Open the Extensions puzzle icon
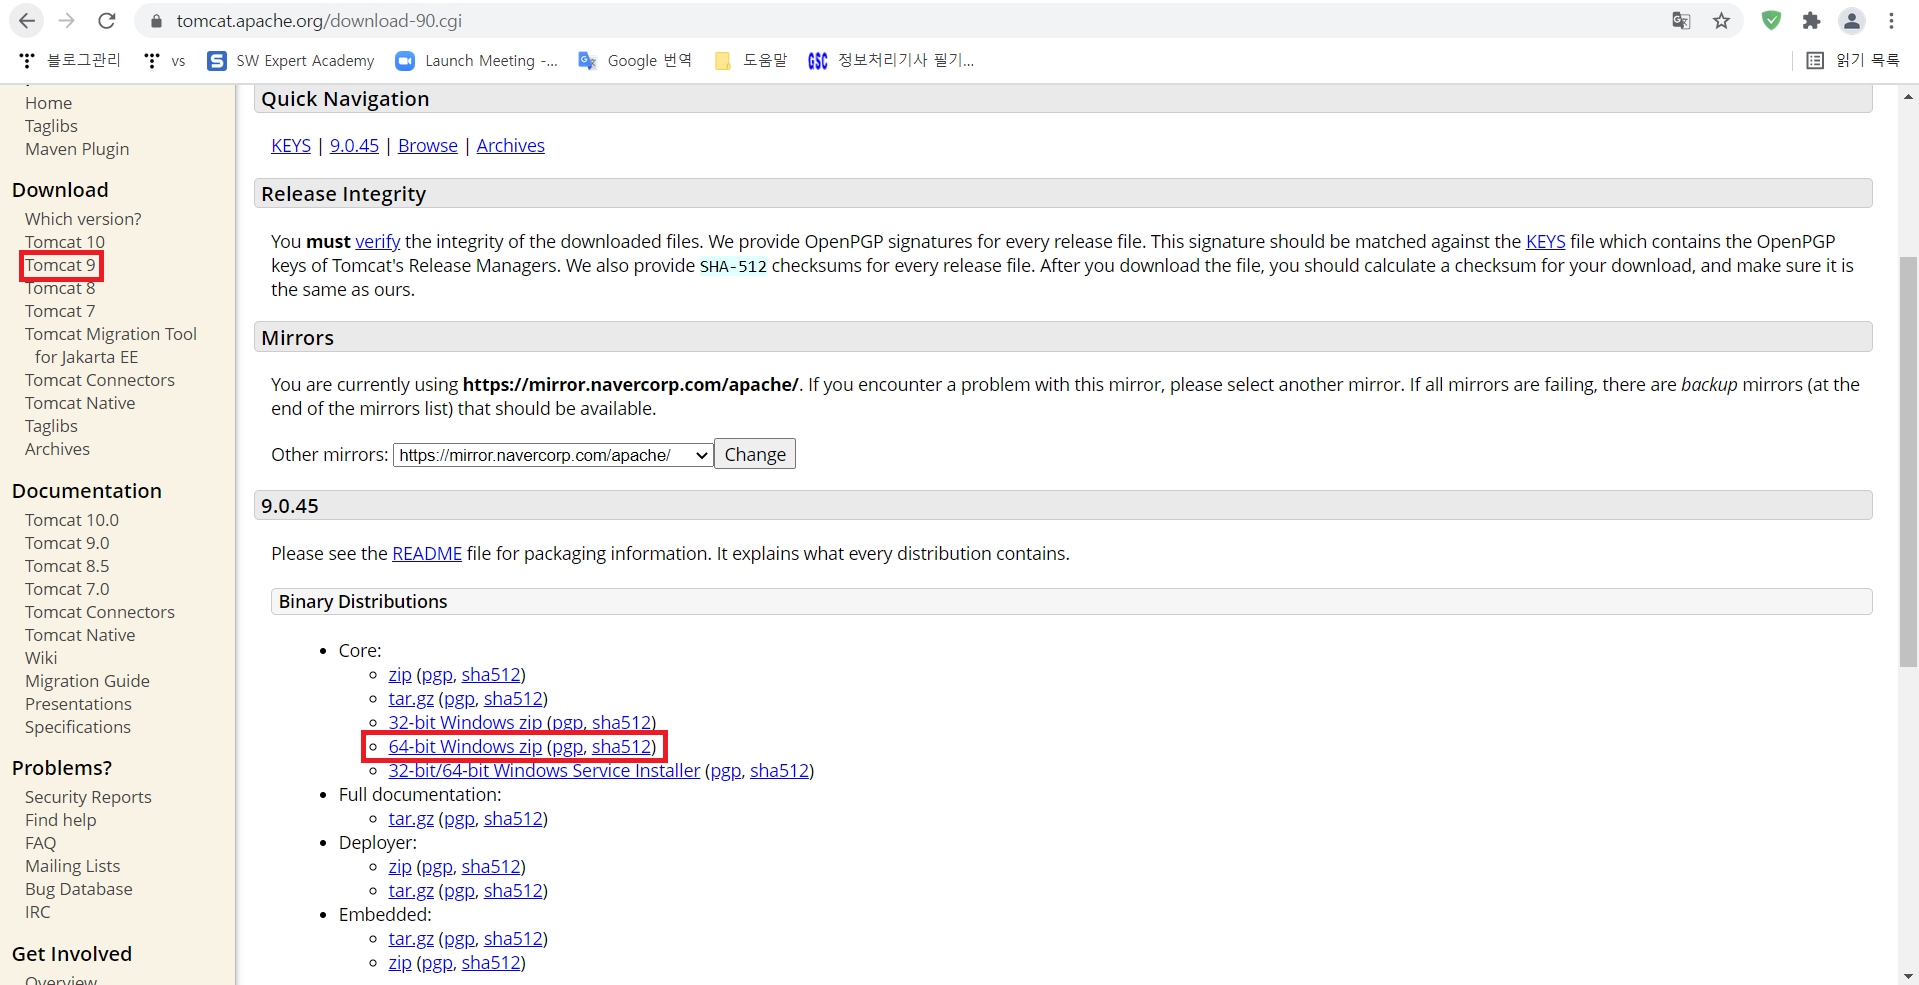1919x985 pixels. [1811, 21]
